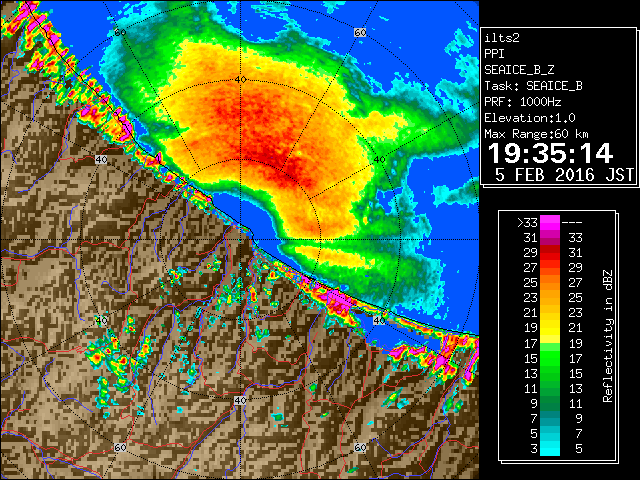Pick the magenta >33 dBZ legend swatch
The image size is (640, 480).
[x=550, y=223]
